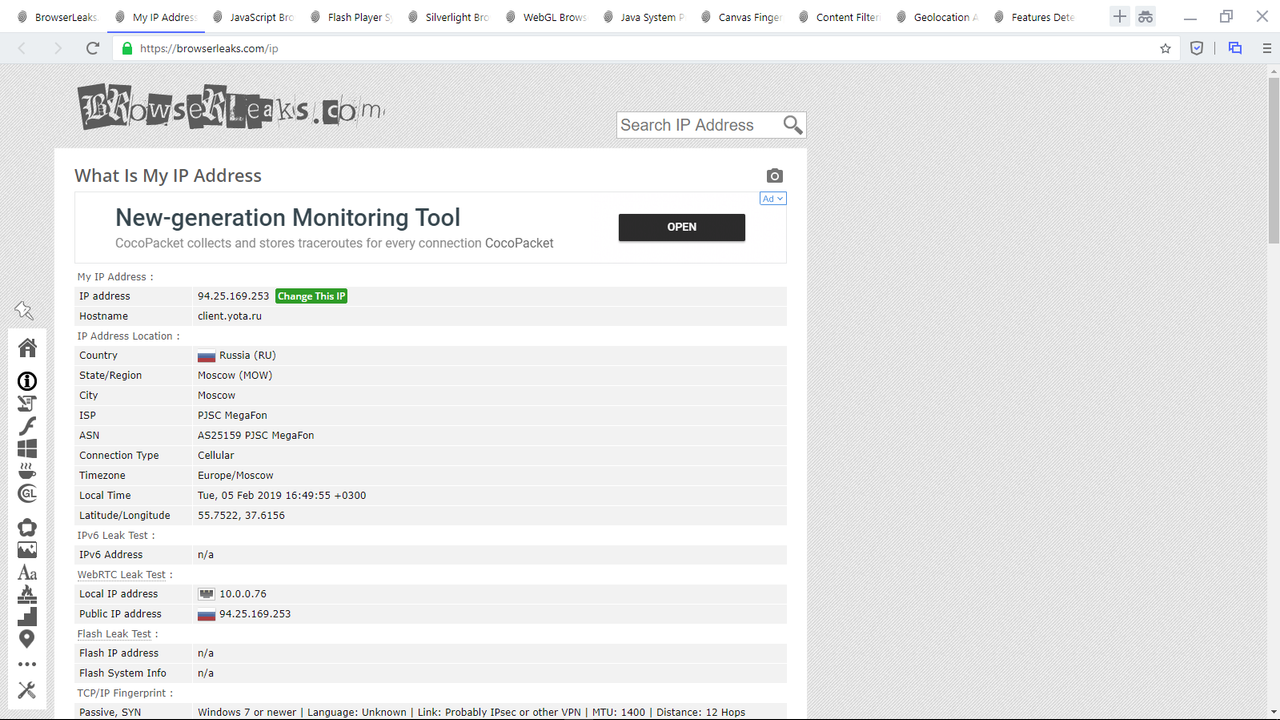Open the picture icon in sidebar

(27, 550)
